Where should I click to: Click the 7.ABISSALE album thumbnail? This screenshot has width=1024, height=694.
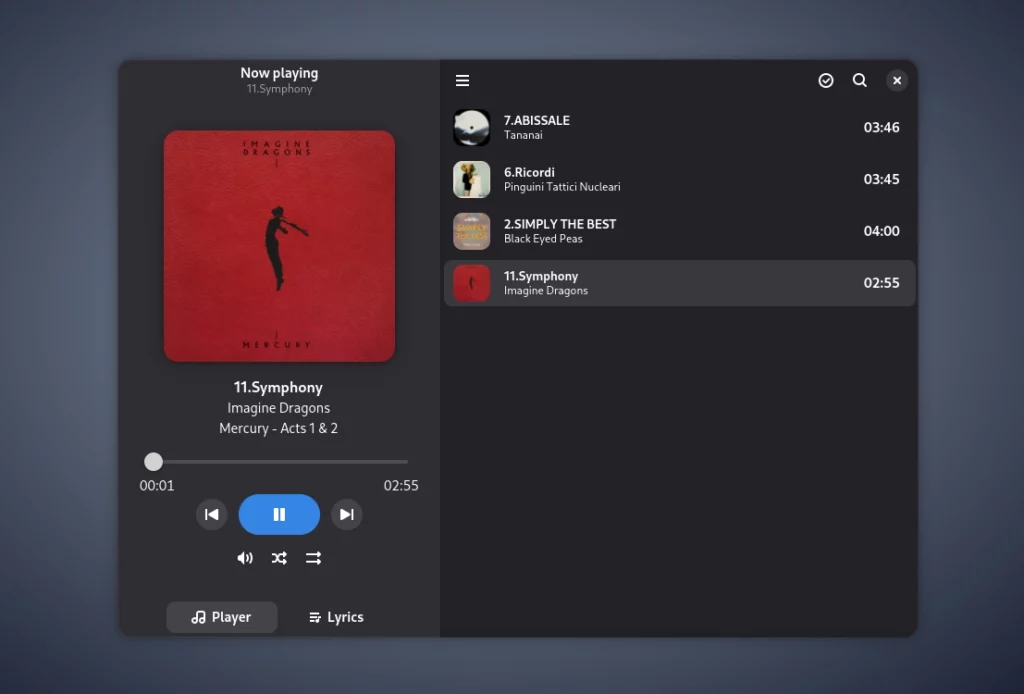tap(472, 127)
